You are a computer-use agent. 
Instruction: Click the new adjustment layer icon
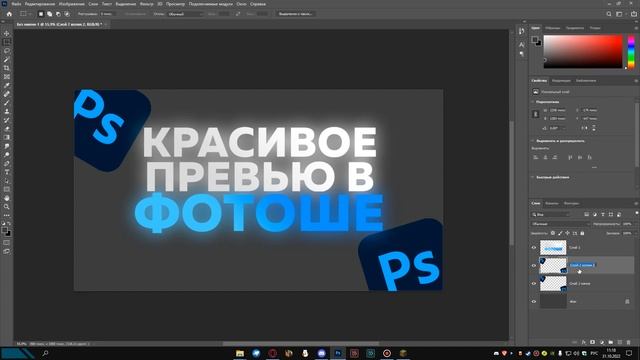click(602, 342)
